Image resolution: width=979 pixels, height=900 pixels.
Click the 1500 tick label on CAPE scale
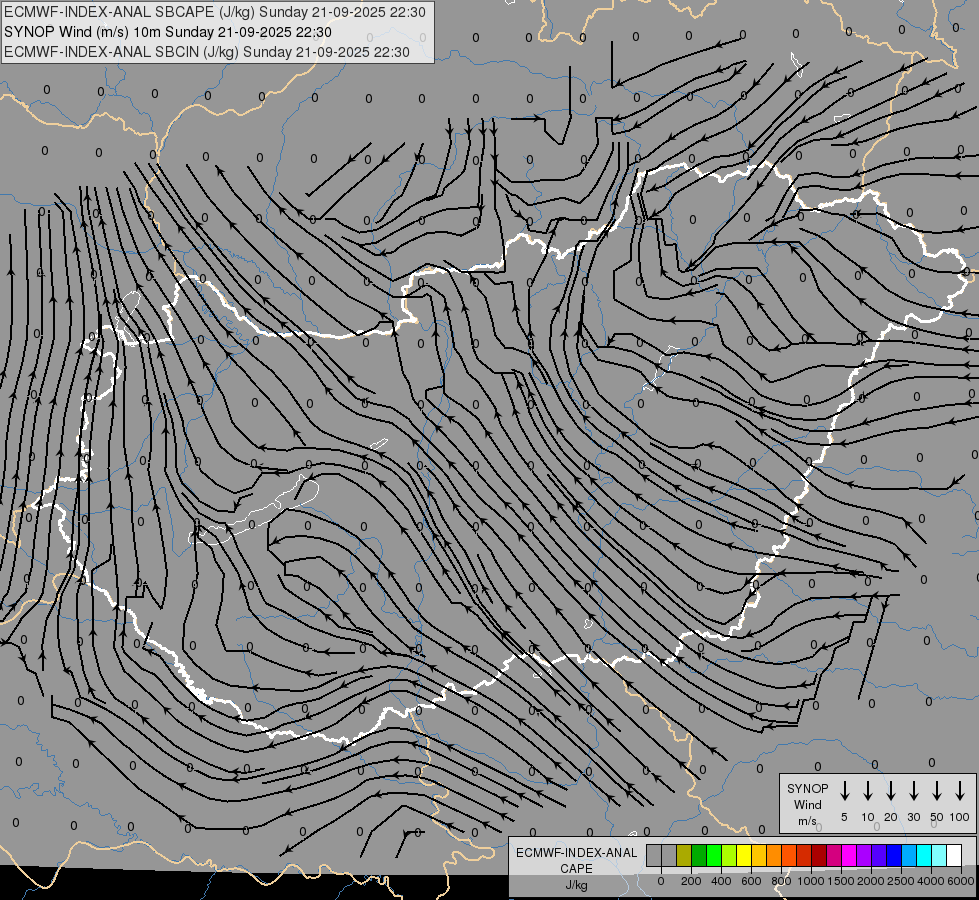pos(841,881)
